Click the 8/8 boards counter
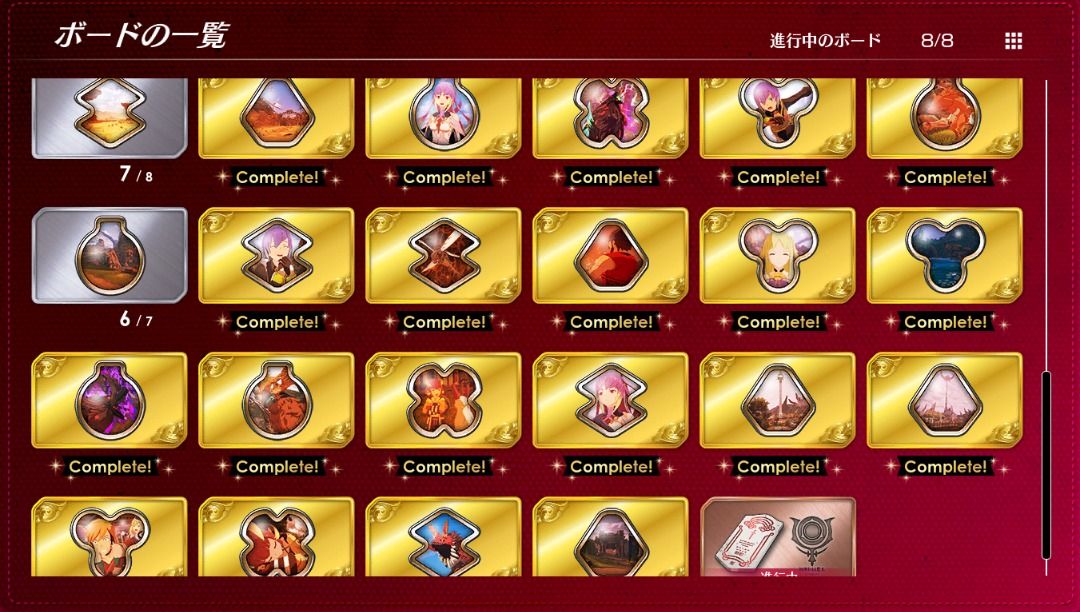1080x612 pixels. [x=937, y=40]
